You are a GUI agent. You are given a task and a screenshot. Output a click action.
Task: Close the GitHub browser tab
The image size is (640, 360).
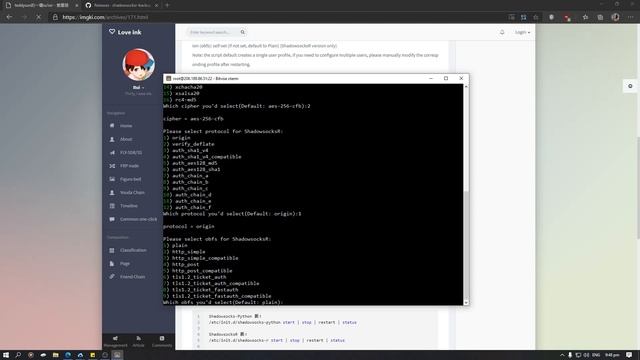pos(156,5)
